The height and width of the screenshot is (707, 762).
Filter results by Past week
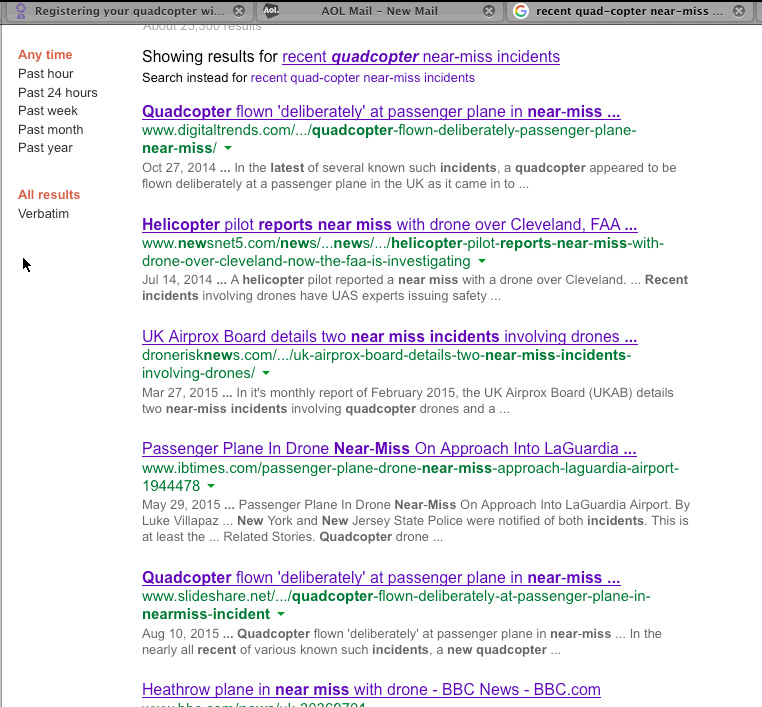48,111
